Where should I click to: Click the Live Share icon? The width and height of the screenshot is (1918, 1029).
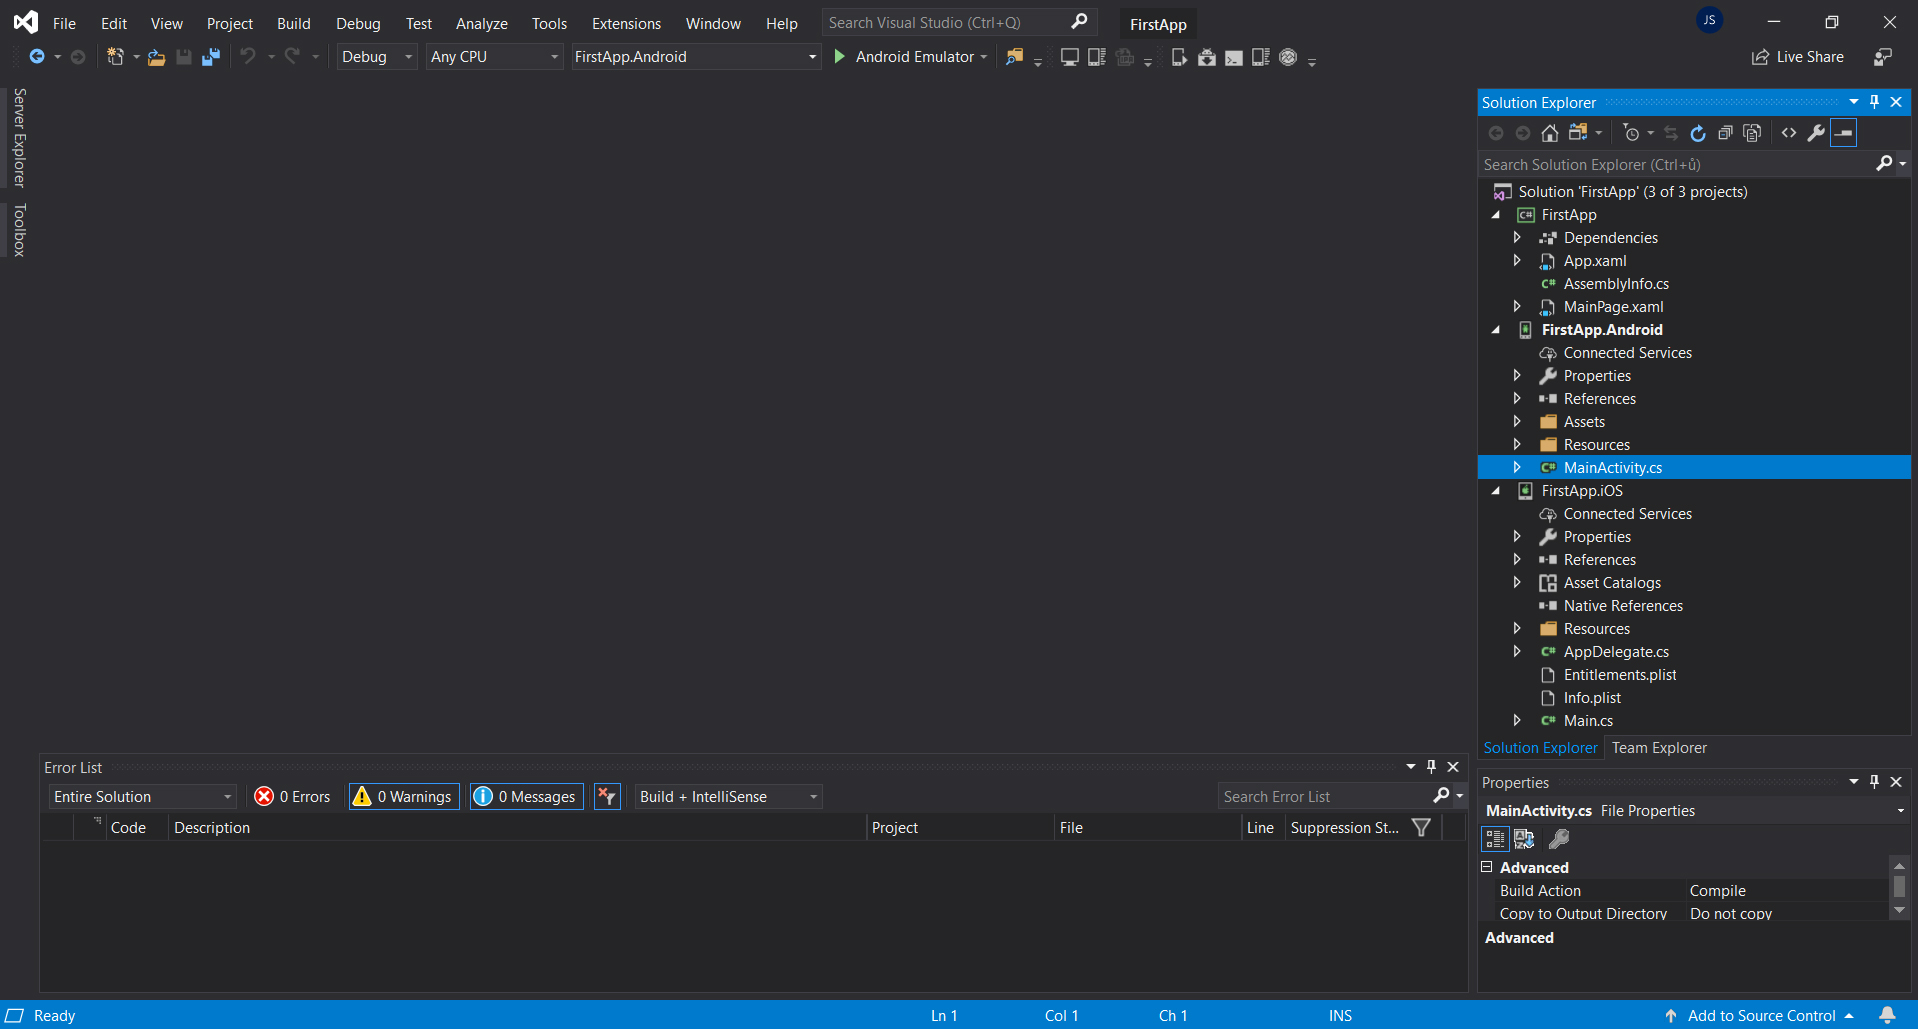tap(1797, 57)
